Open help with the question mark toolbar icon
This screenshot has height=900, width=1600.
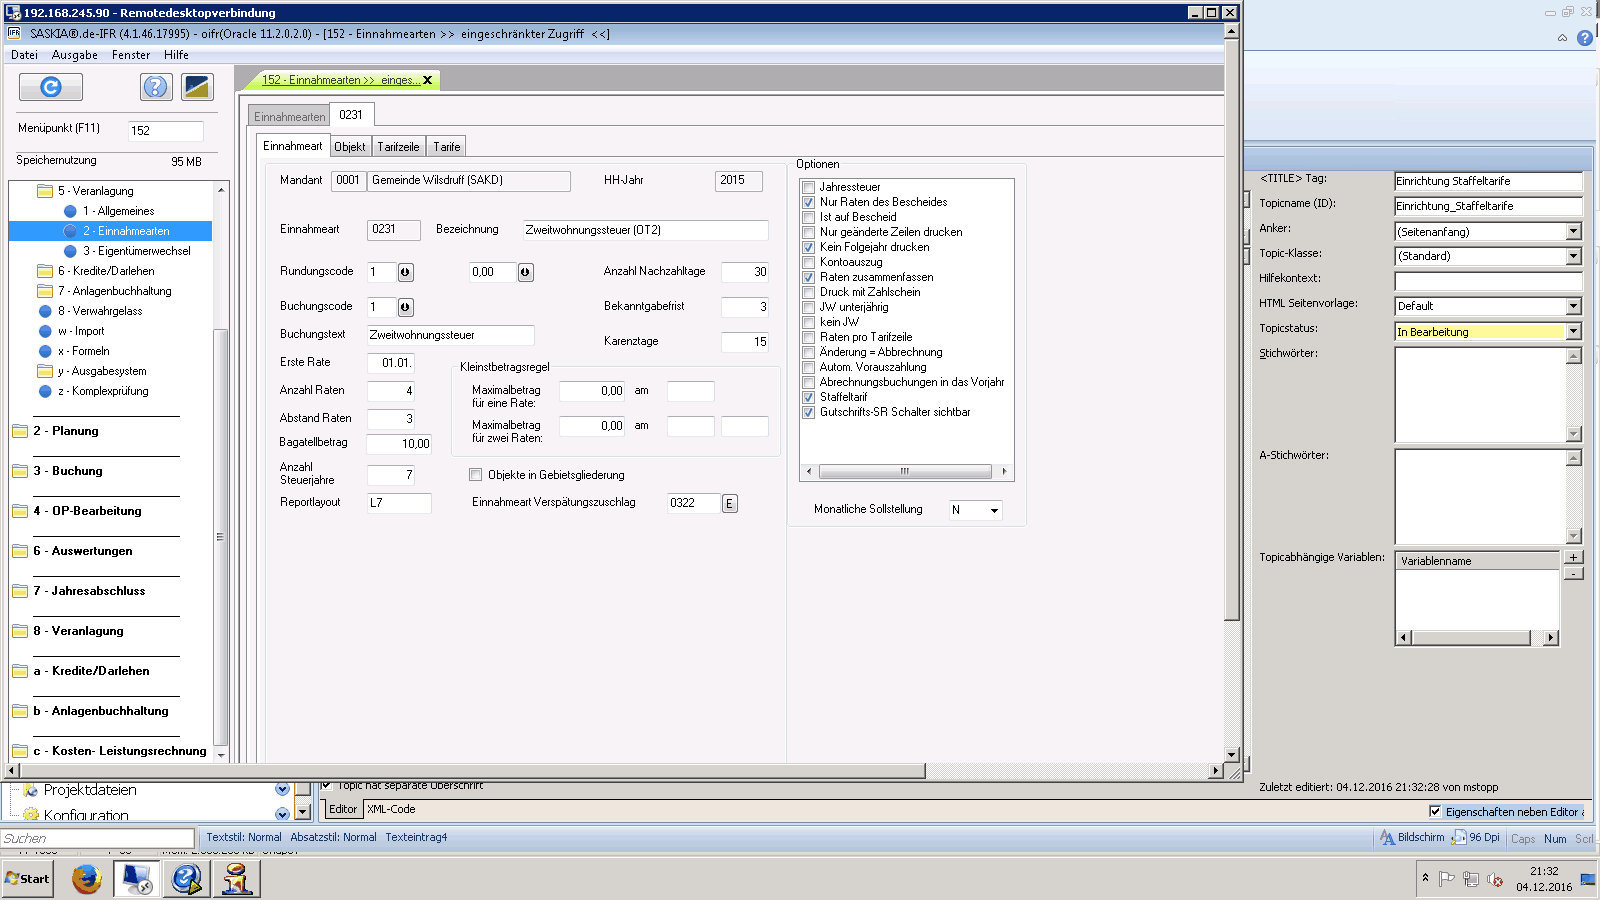pyautogui.click(x=155, y=87)
